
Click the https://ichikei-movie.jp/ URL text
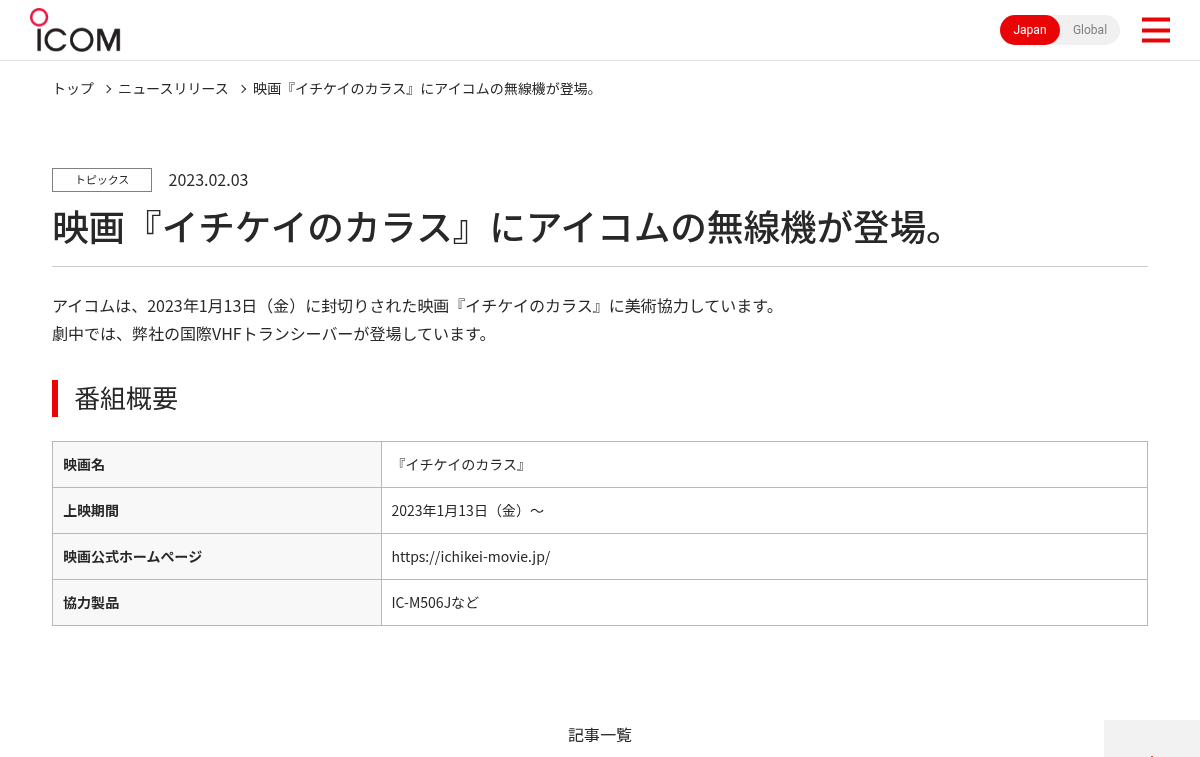coord(470,557)
